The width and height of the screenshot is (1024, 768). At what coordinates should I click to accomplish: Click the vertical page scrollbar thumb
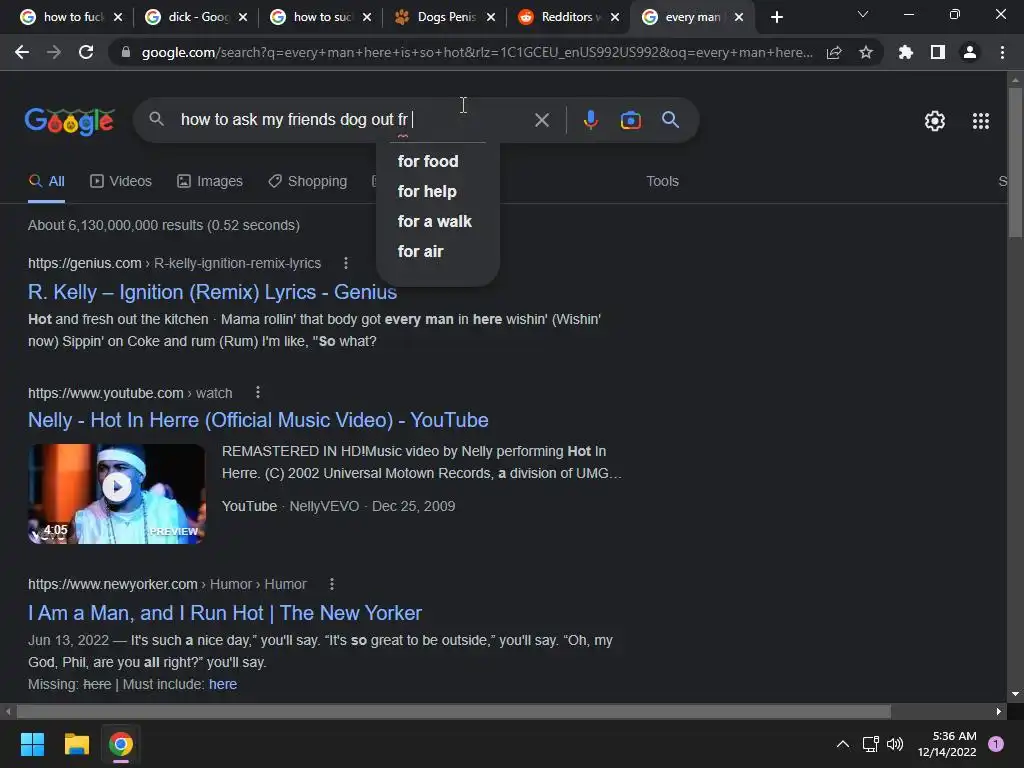coord(1015,162)
